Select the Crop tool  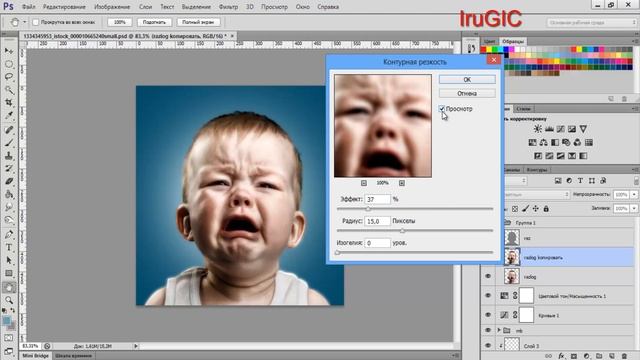click(x=9, y=103)
